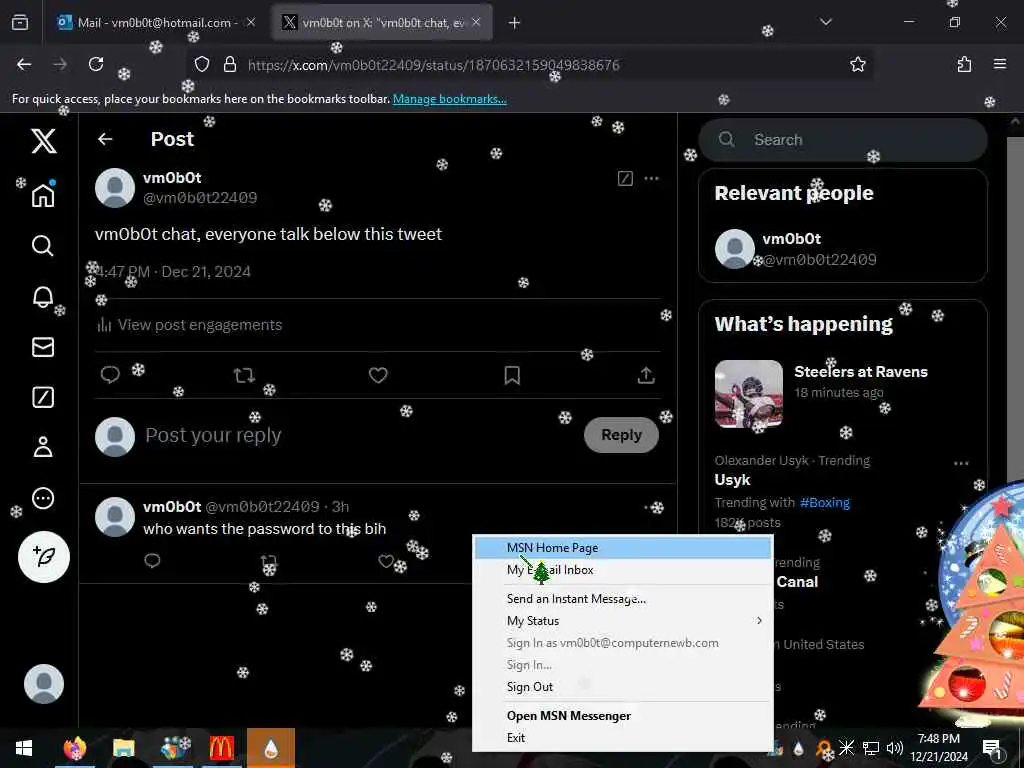Screen dimensions: 1024x768
Task: Click the X logo in sidebar
Action: coord(44,140)
